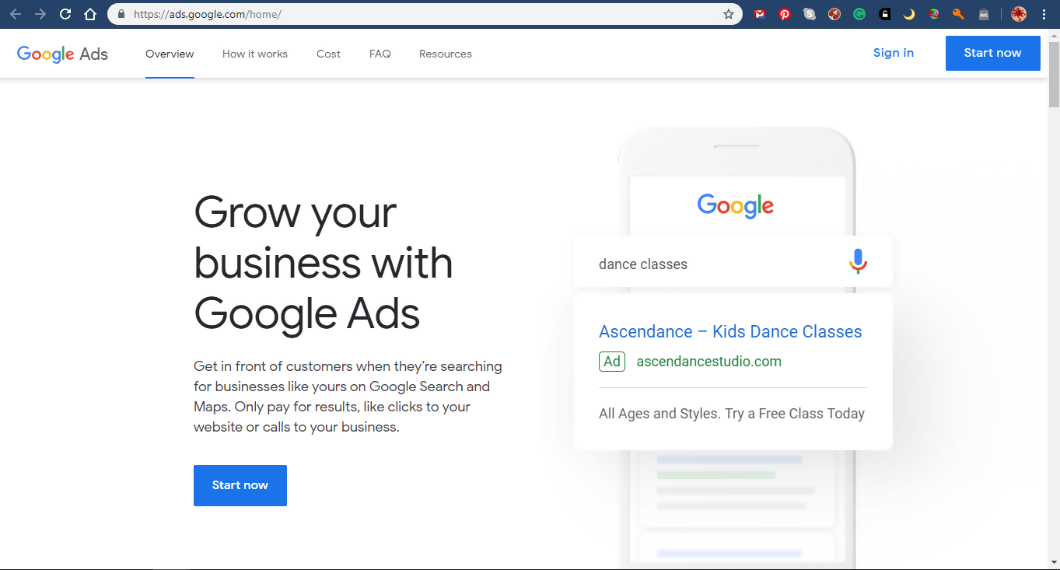Image resolution: width=1060 pixels, height=570 pixels.
Task: Go back using the browser back arrow
Action: [16, 14]
